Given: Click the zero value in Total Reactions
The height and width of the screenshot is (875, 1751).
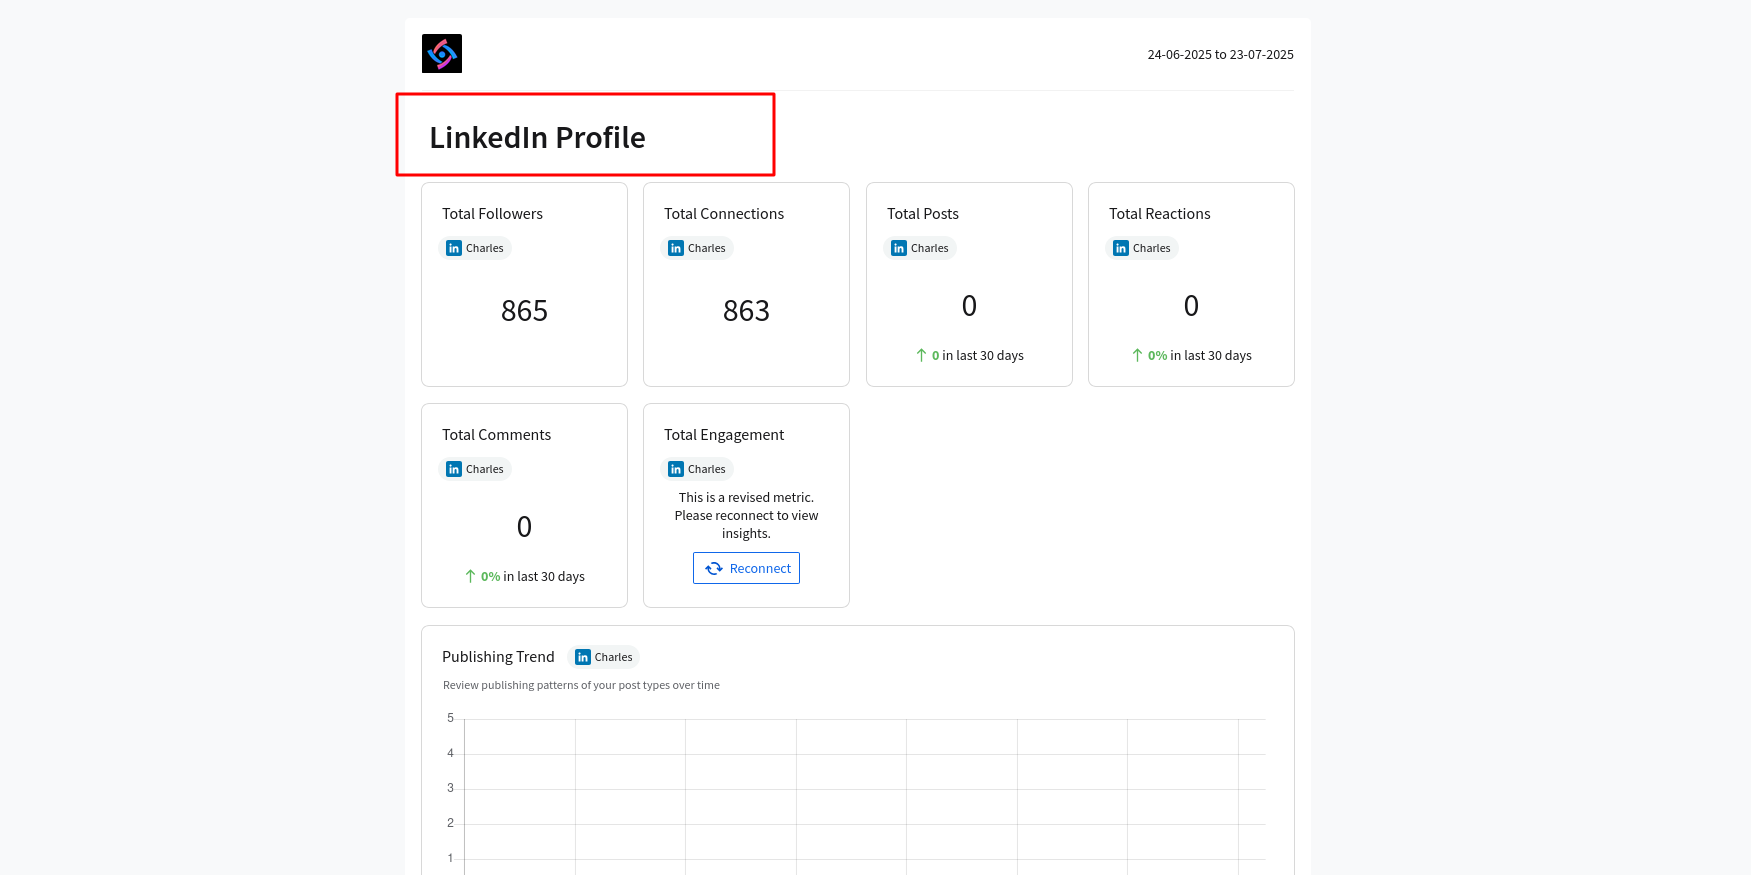Looking at the screenshot, I should pyautogui.click(x=1191, y=306).
